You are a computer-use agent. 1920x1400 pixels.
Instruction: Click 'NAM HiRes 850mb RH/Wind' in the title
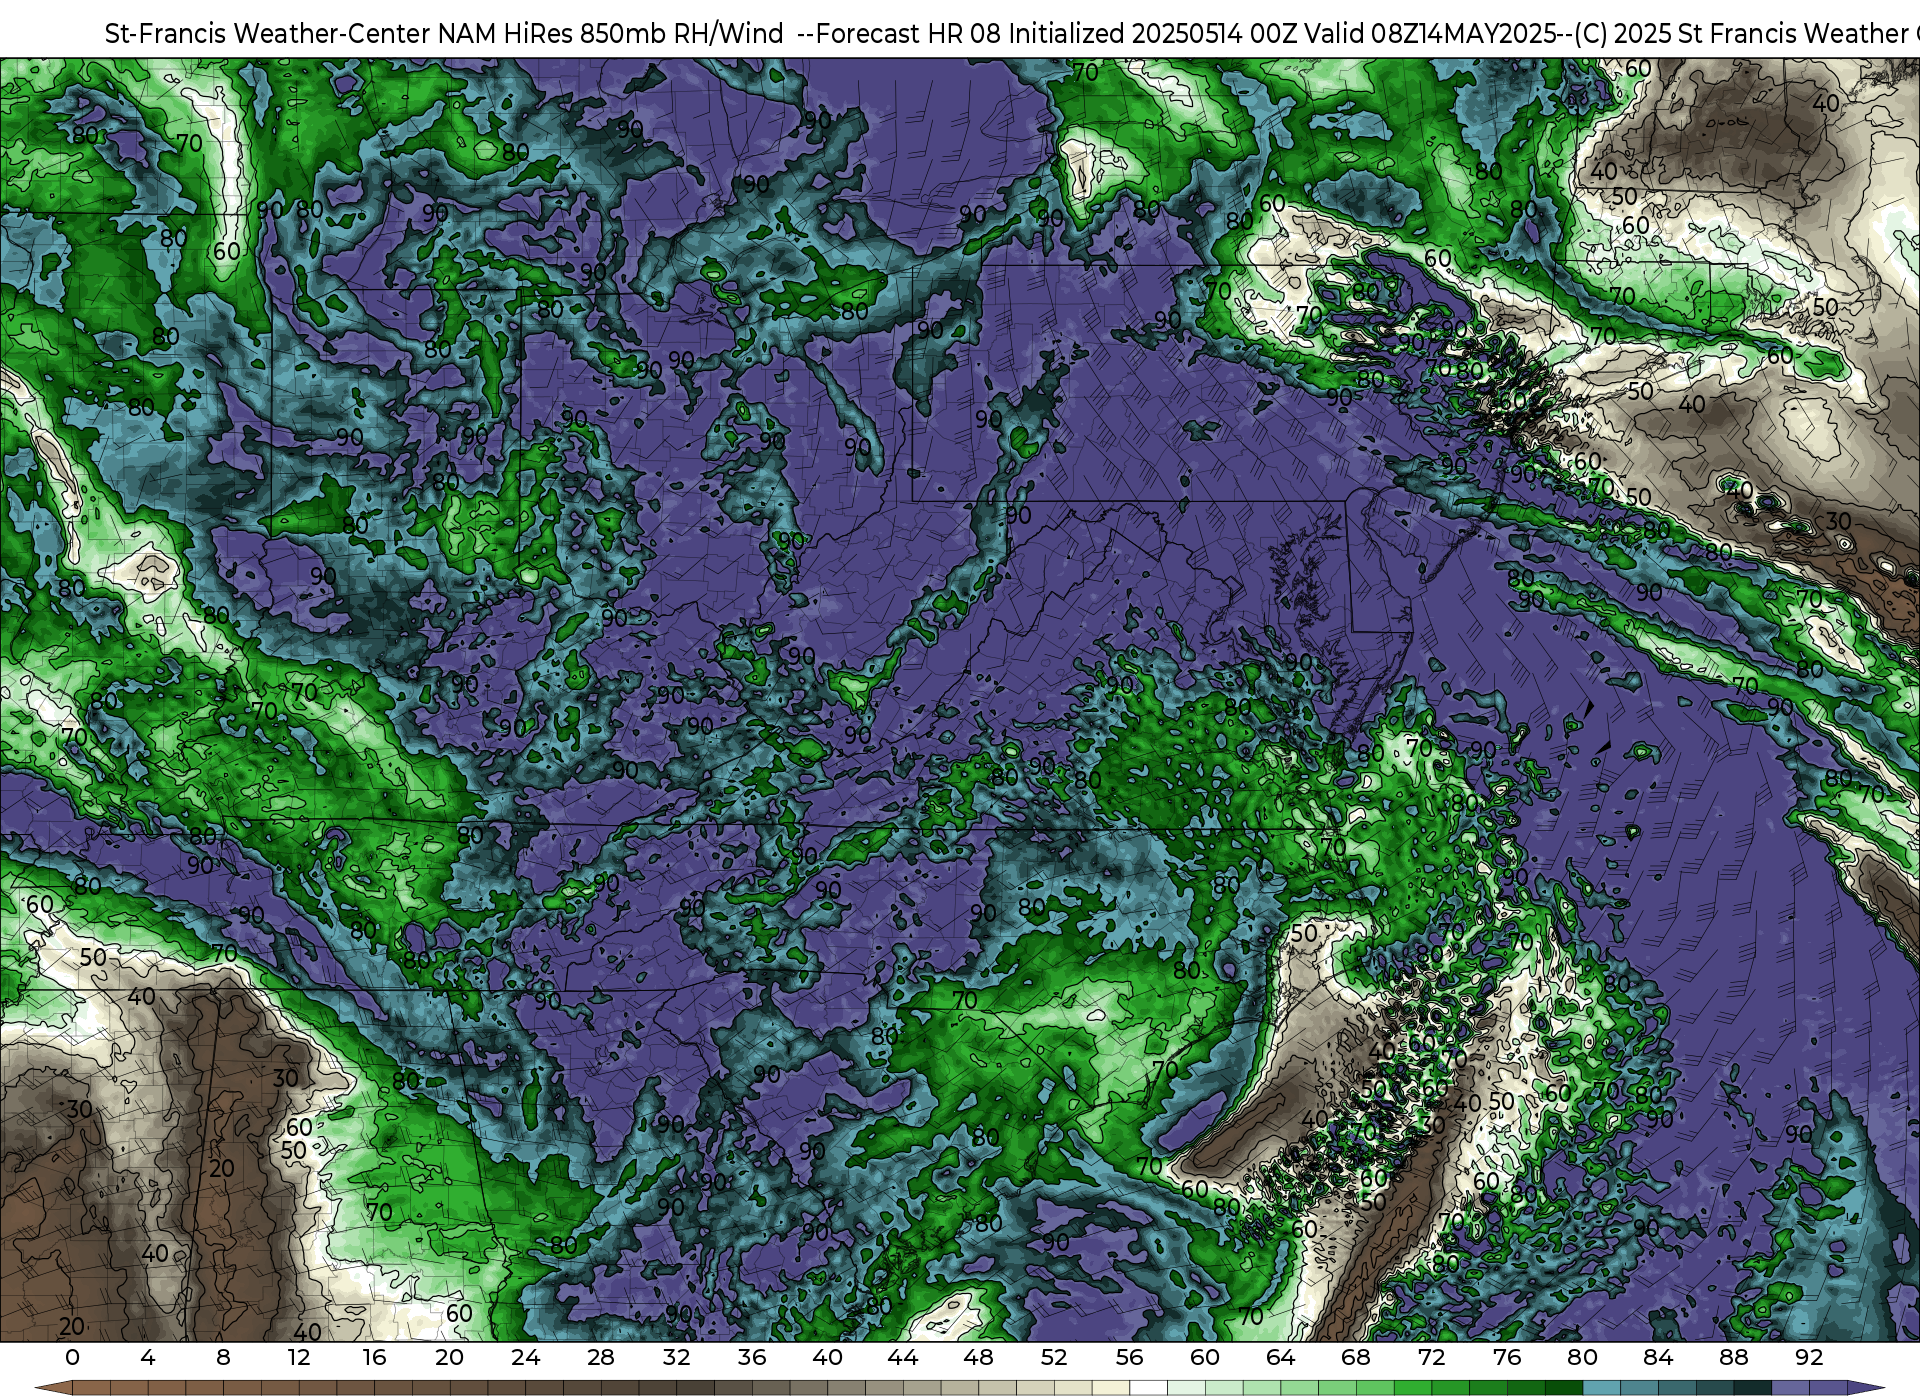point(611,34)
